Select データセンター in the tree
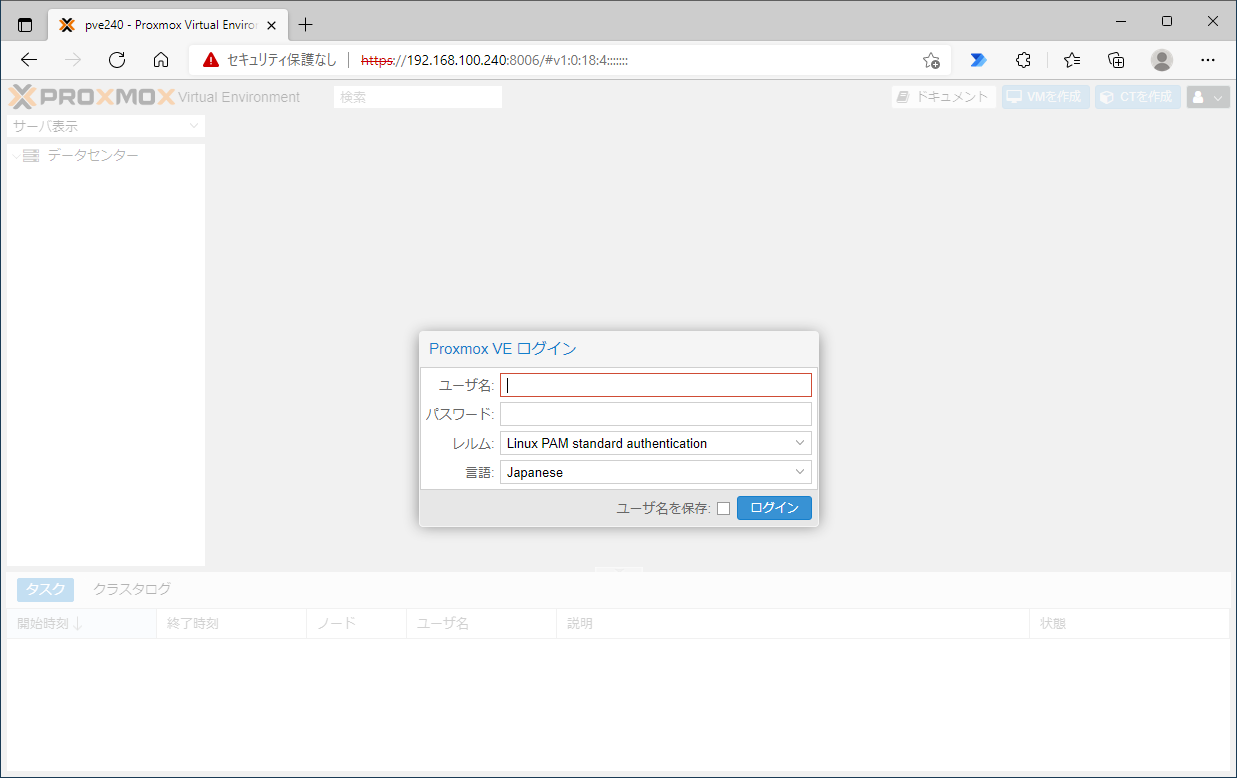 tap(93, 156)
